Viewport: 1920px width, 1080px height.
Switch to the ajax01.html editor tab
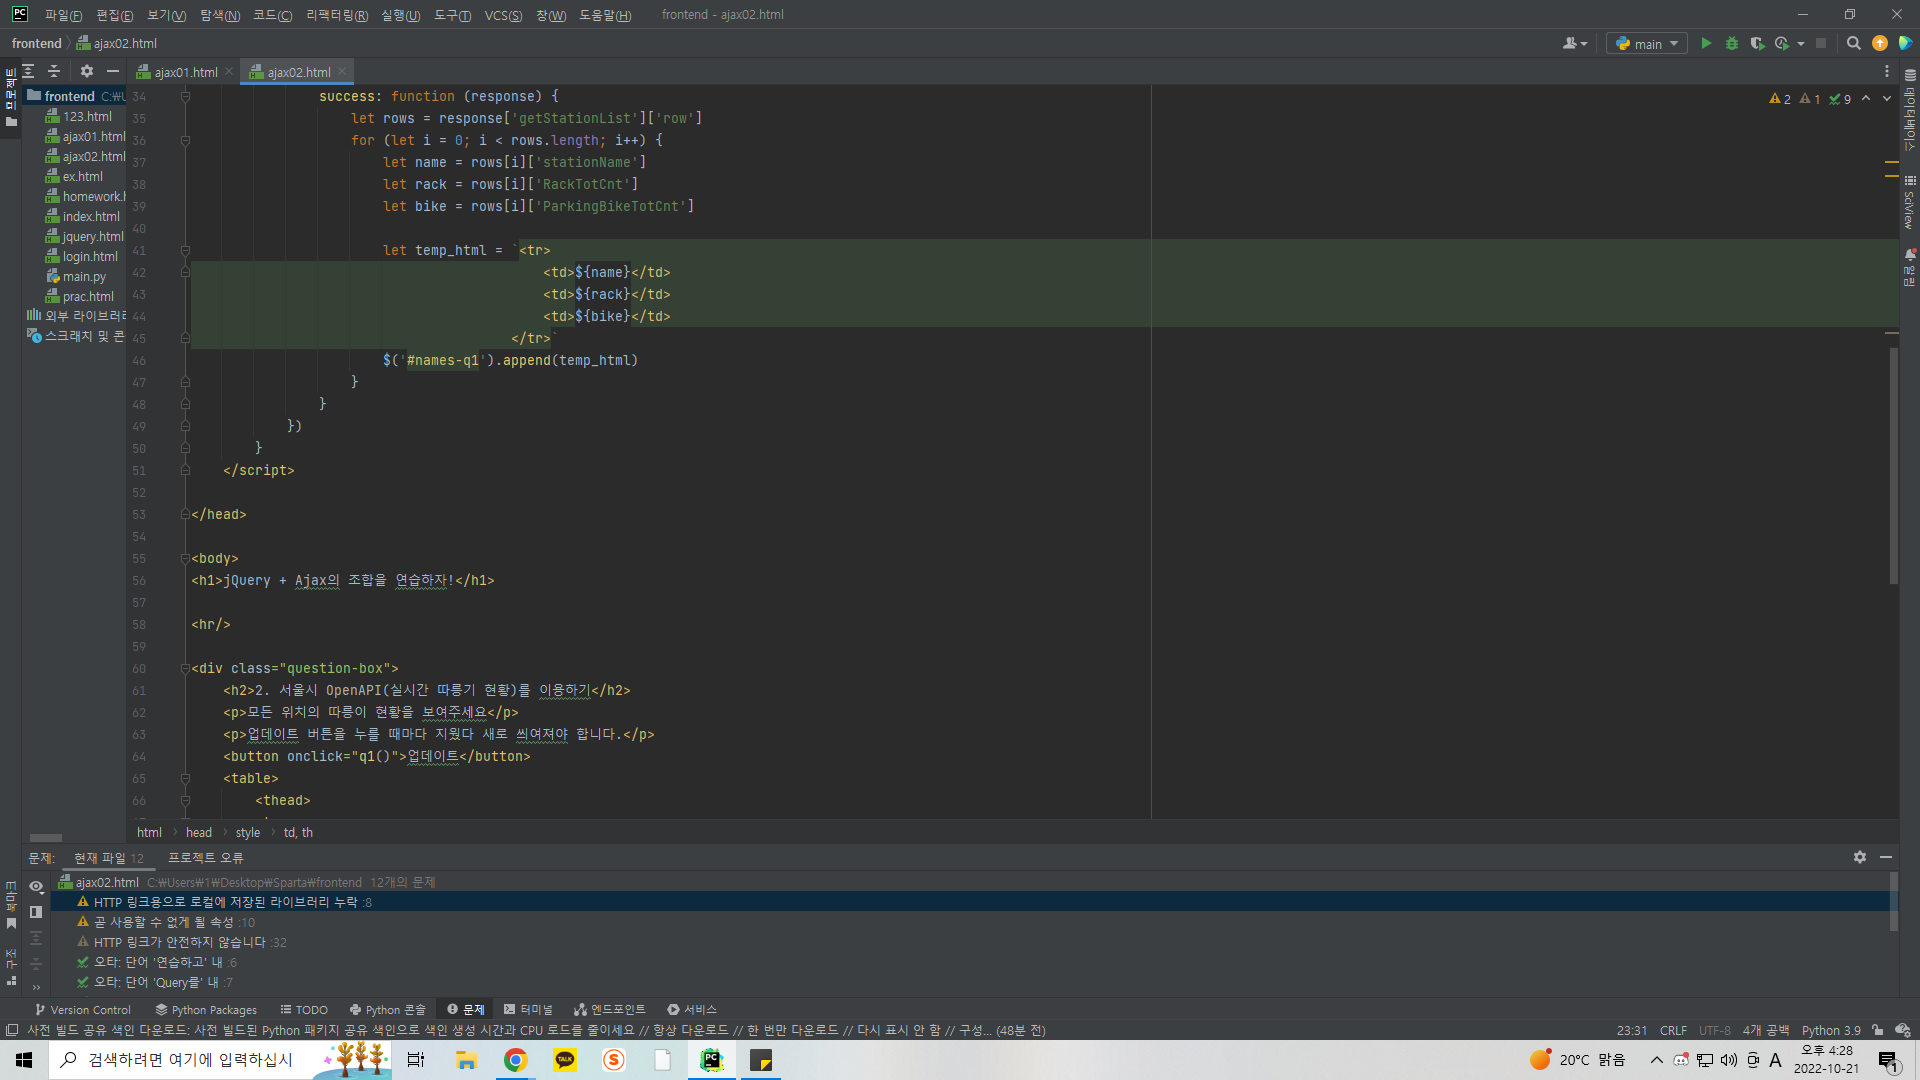coord(185,72)
